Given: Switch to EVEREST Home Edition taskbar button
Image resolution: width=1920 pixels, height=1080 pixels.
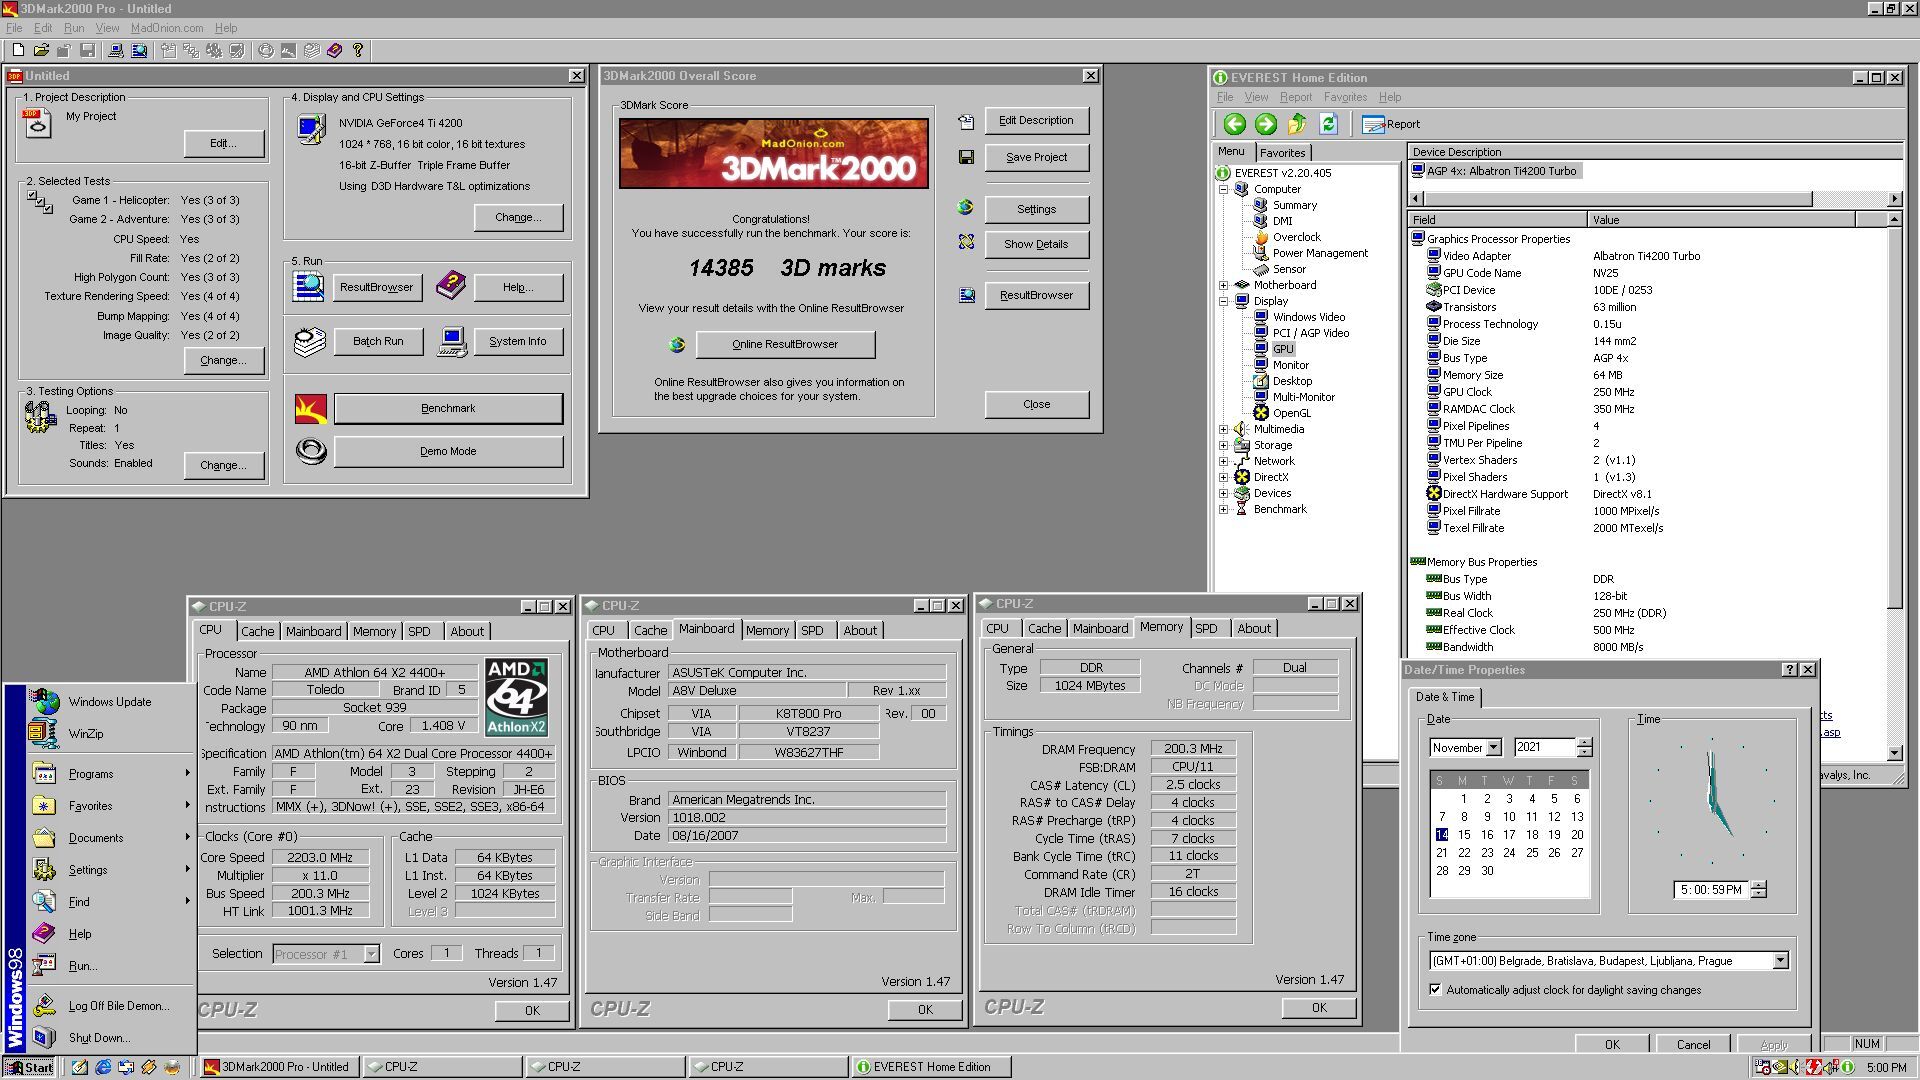Looking at the screenshot, I should click(x=931, y=1067).
